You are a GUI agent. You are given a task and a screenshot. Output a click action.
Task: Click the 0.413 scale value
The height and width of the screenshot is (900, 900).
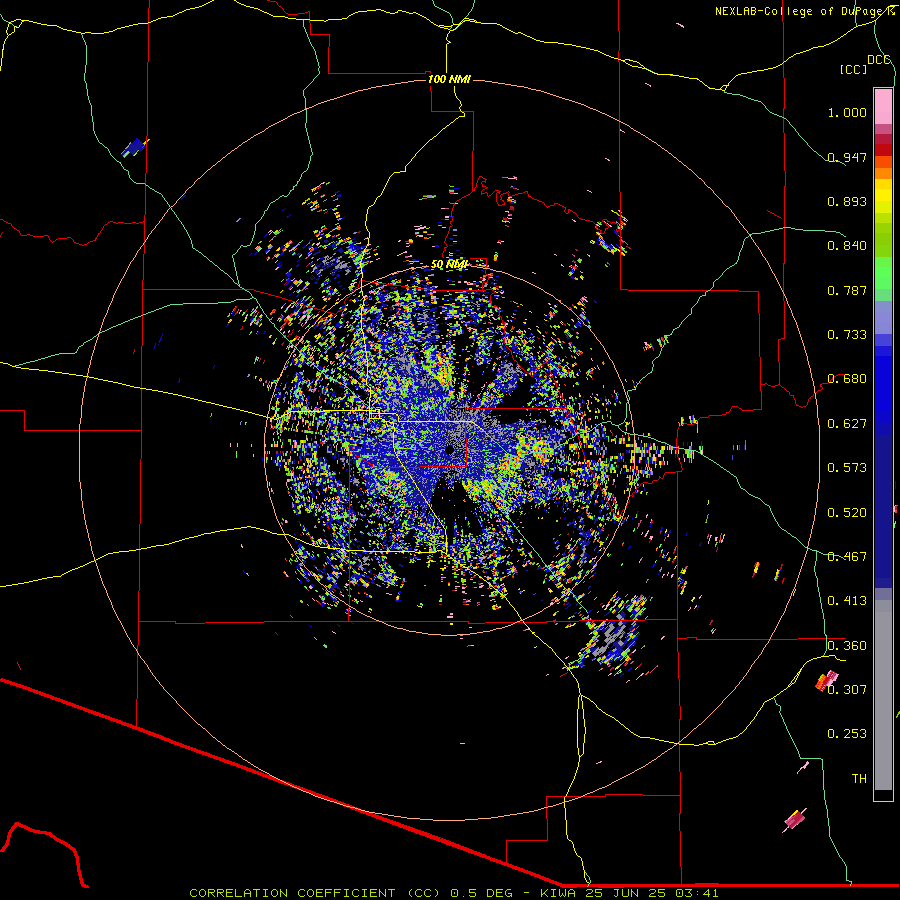[x=847, y=601]
